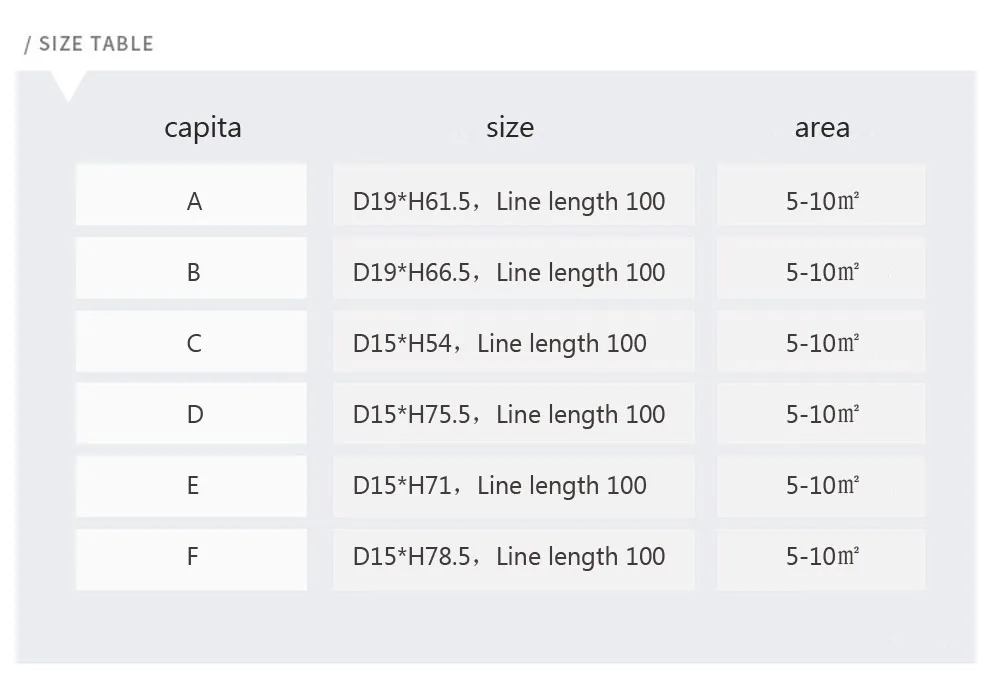The image size is (1000, 689).
Task: Click the area cell in row A
Action: pos(822,201)
